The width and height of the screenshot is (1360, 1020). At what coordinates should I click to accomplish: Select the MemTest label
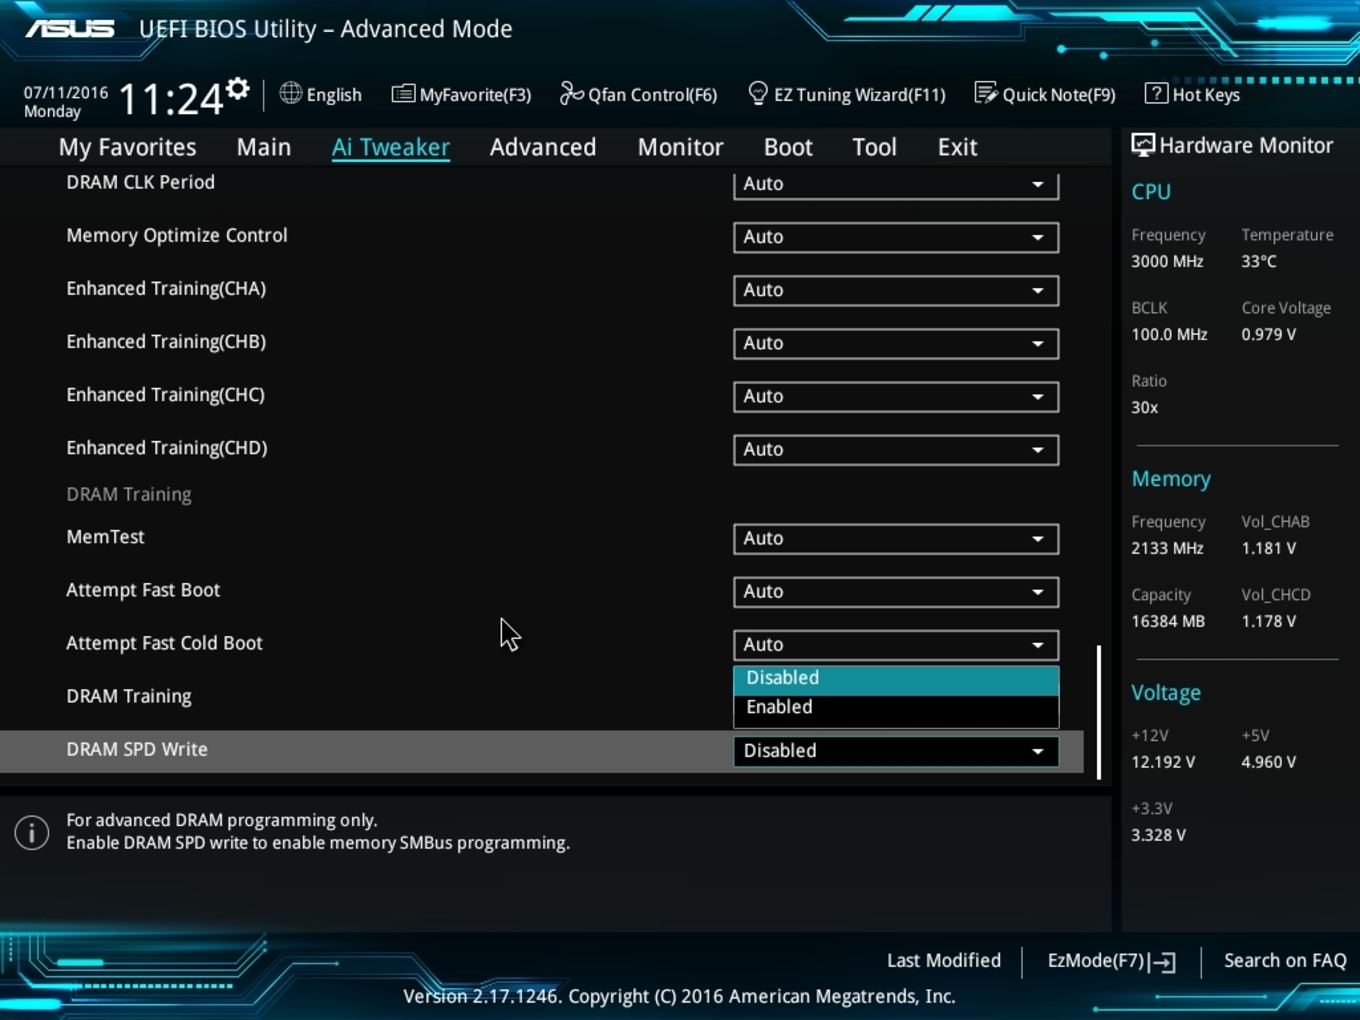coord(105,537)
